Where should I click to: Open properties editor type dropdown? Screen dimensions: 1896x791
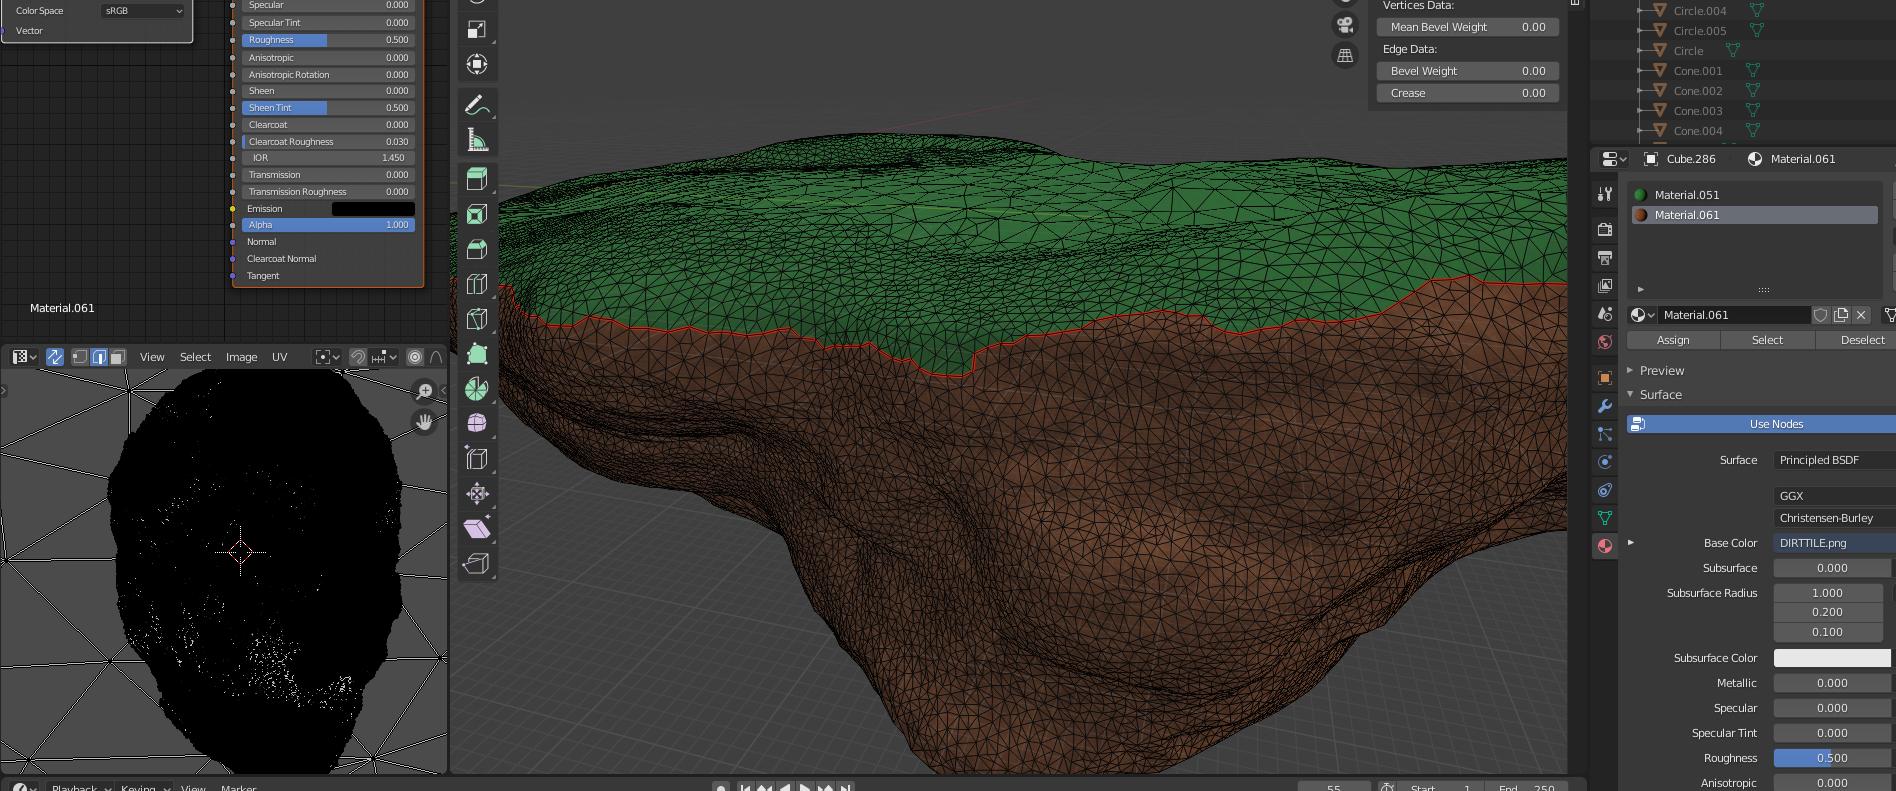(x=1613, y=159)
